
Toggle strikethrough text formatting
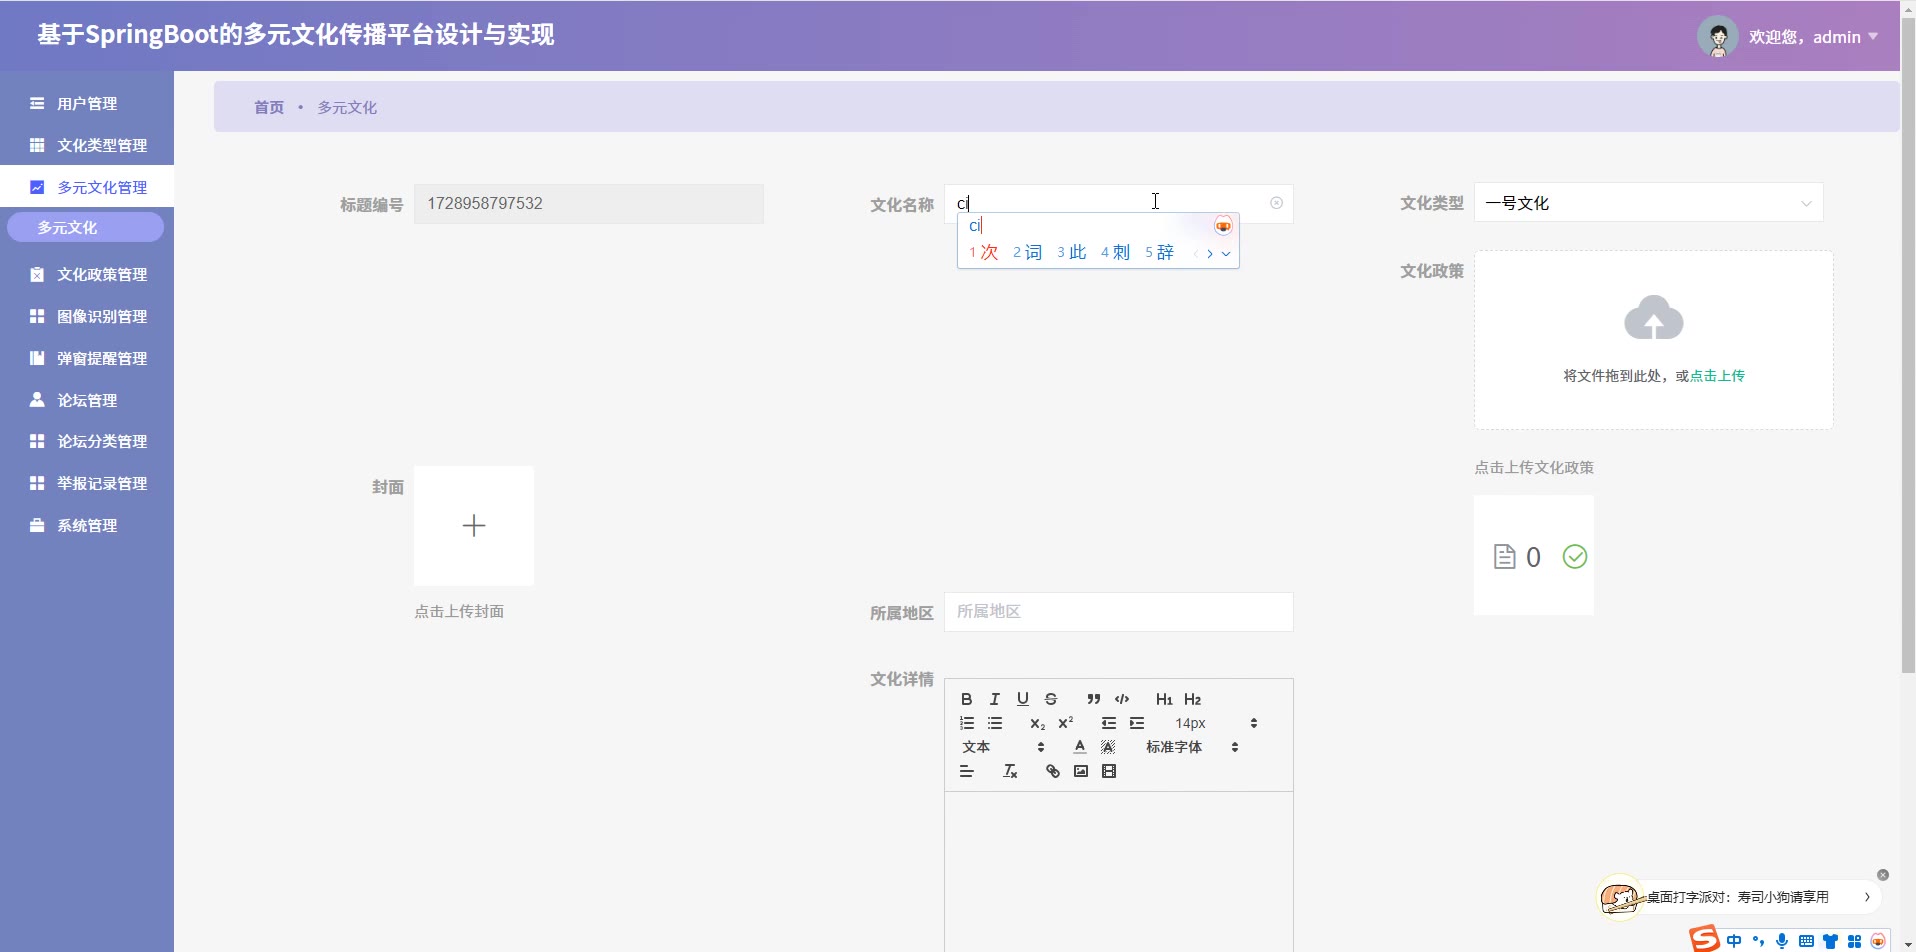pos(1051,699)
